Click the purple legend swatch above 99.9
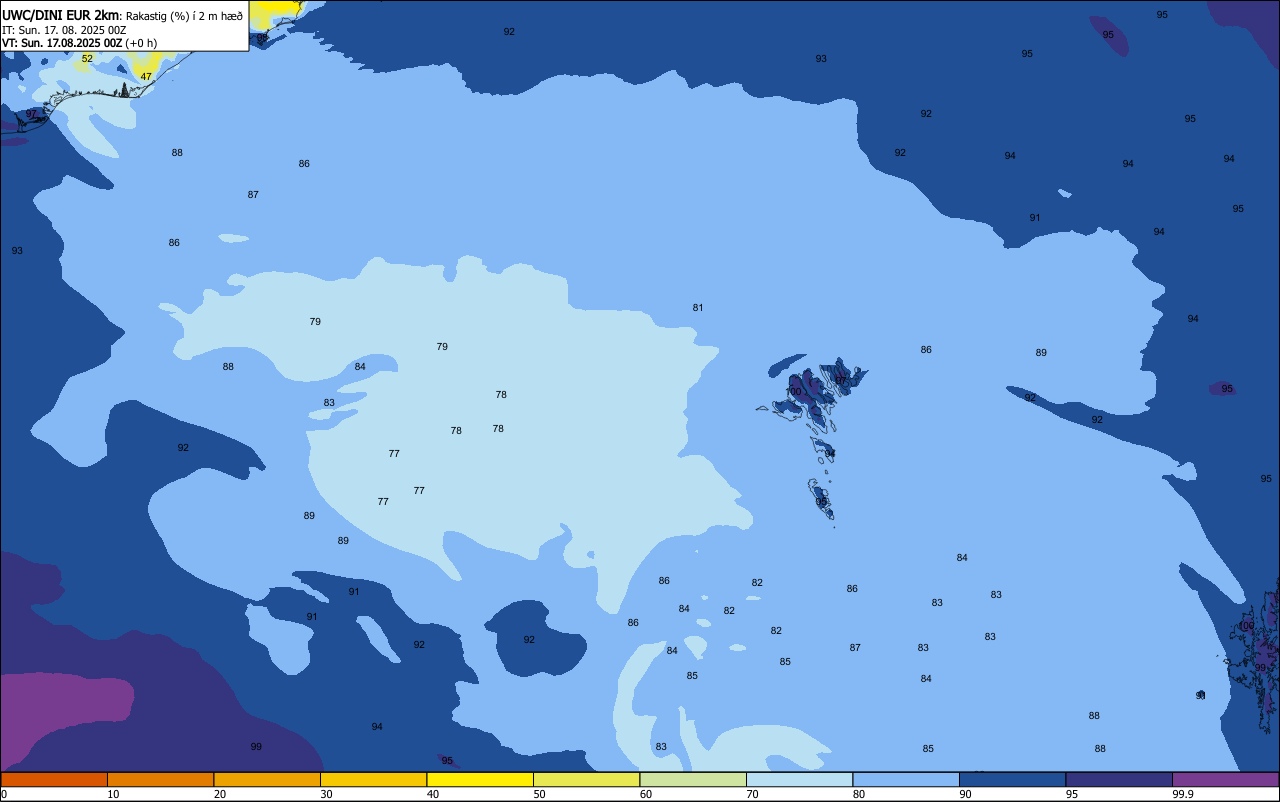The width and height of the screenshot is (1280, 802). point(1225,779)
